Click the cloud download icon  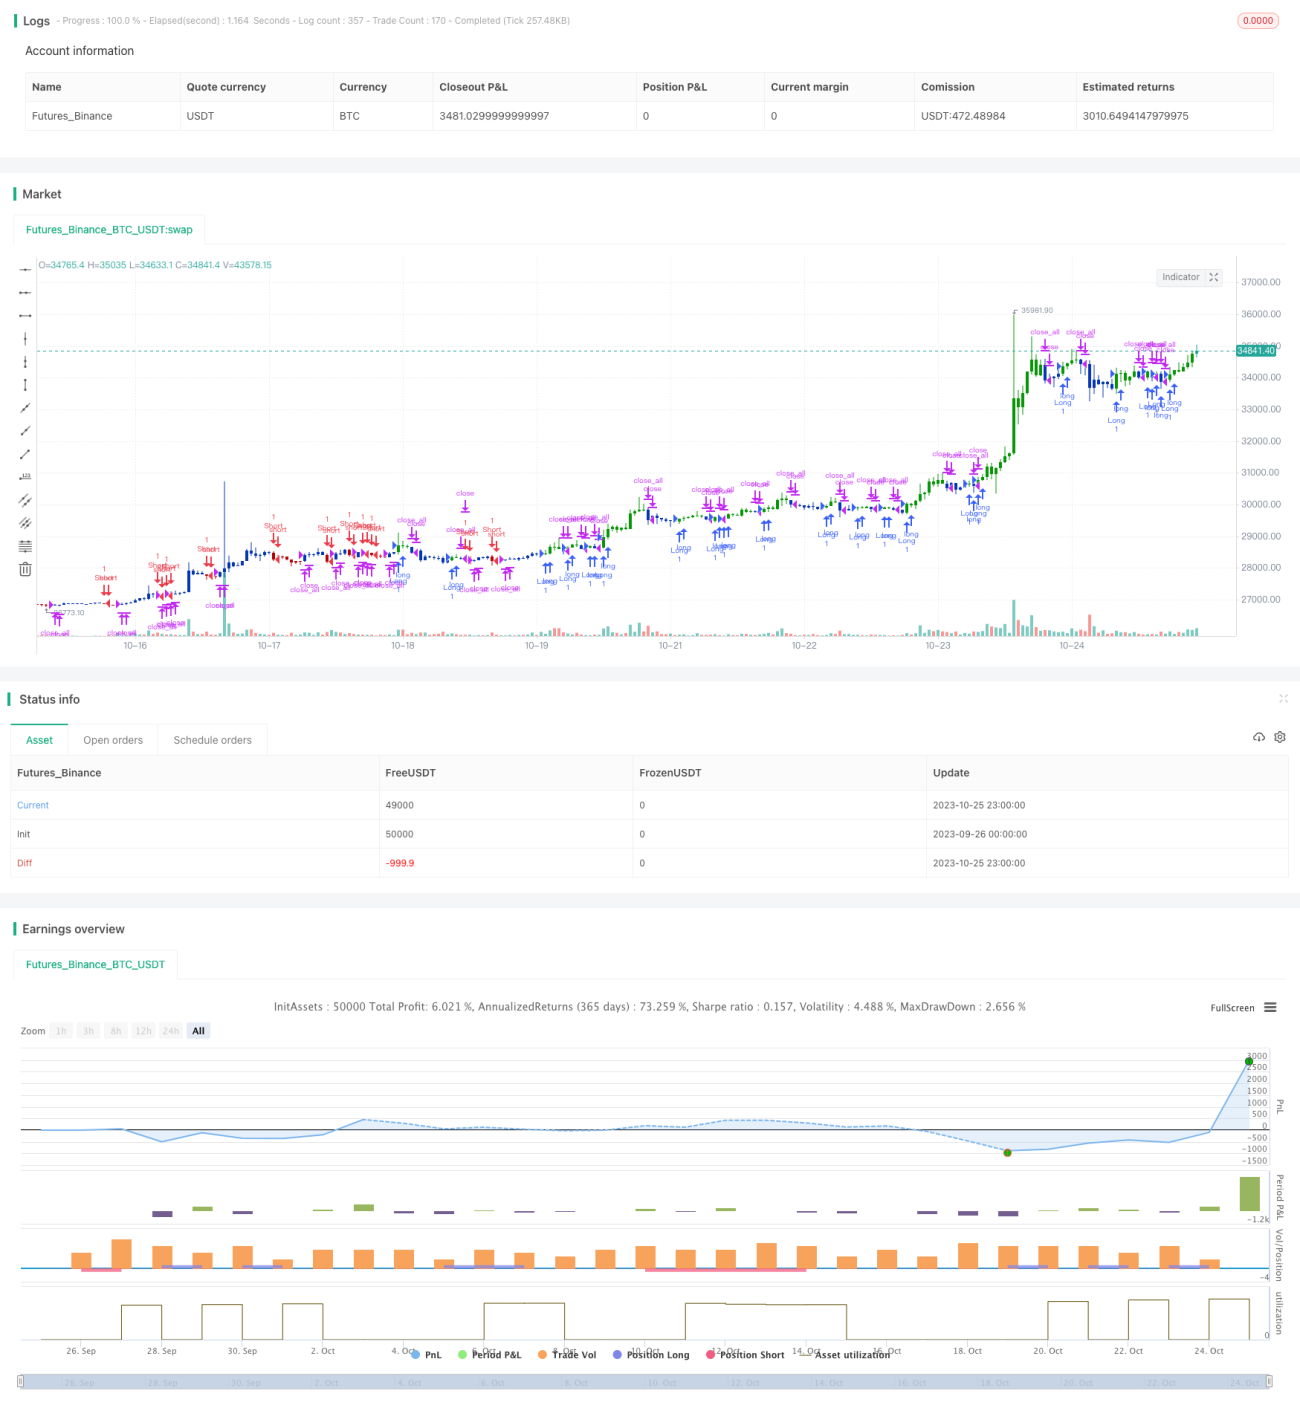click(1259, 737)
